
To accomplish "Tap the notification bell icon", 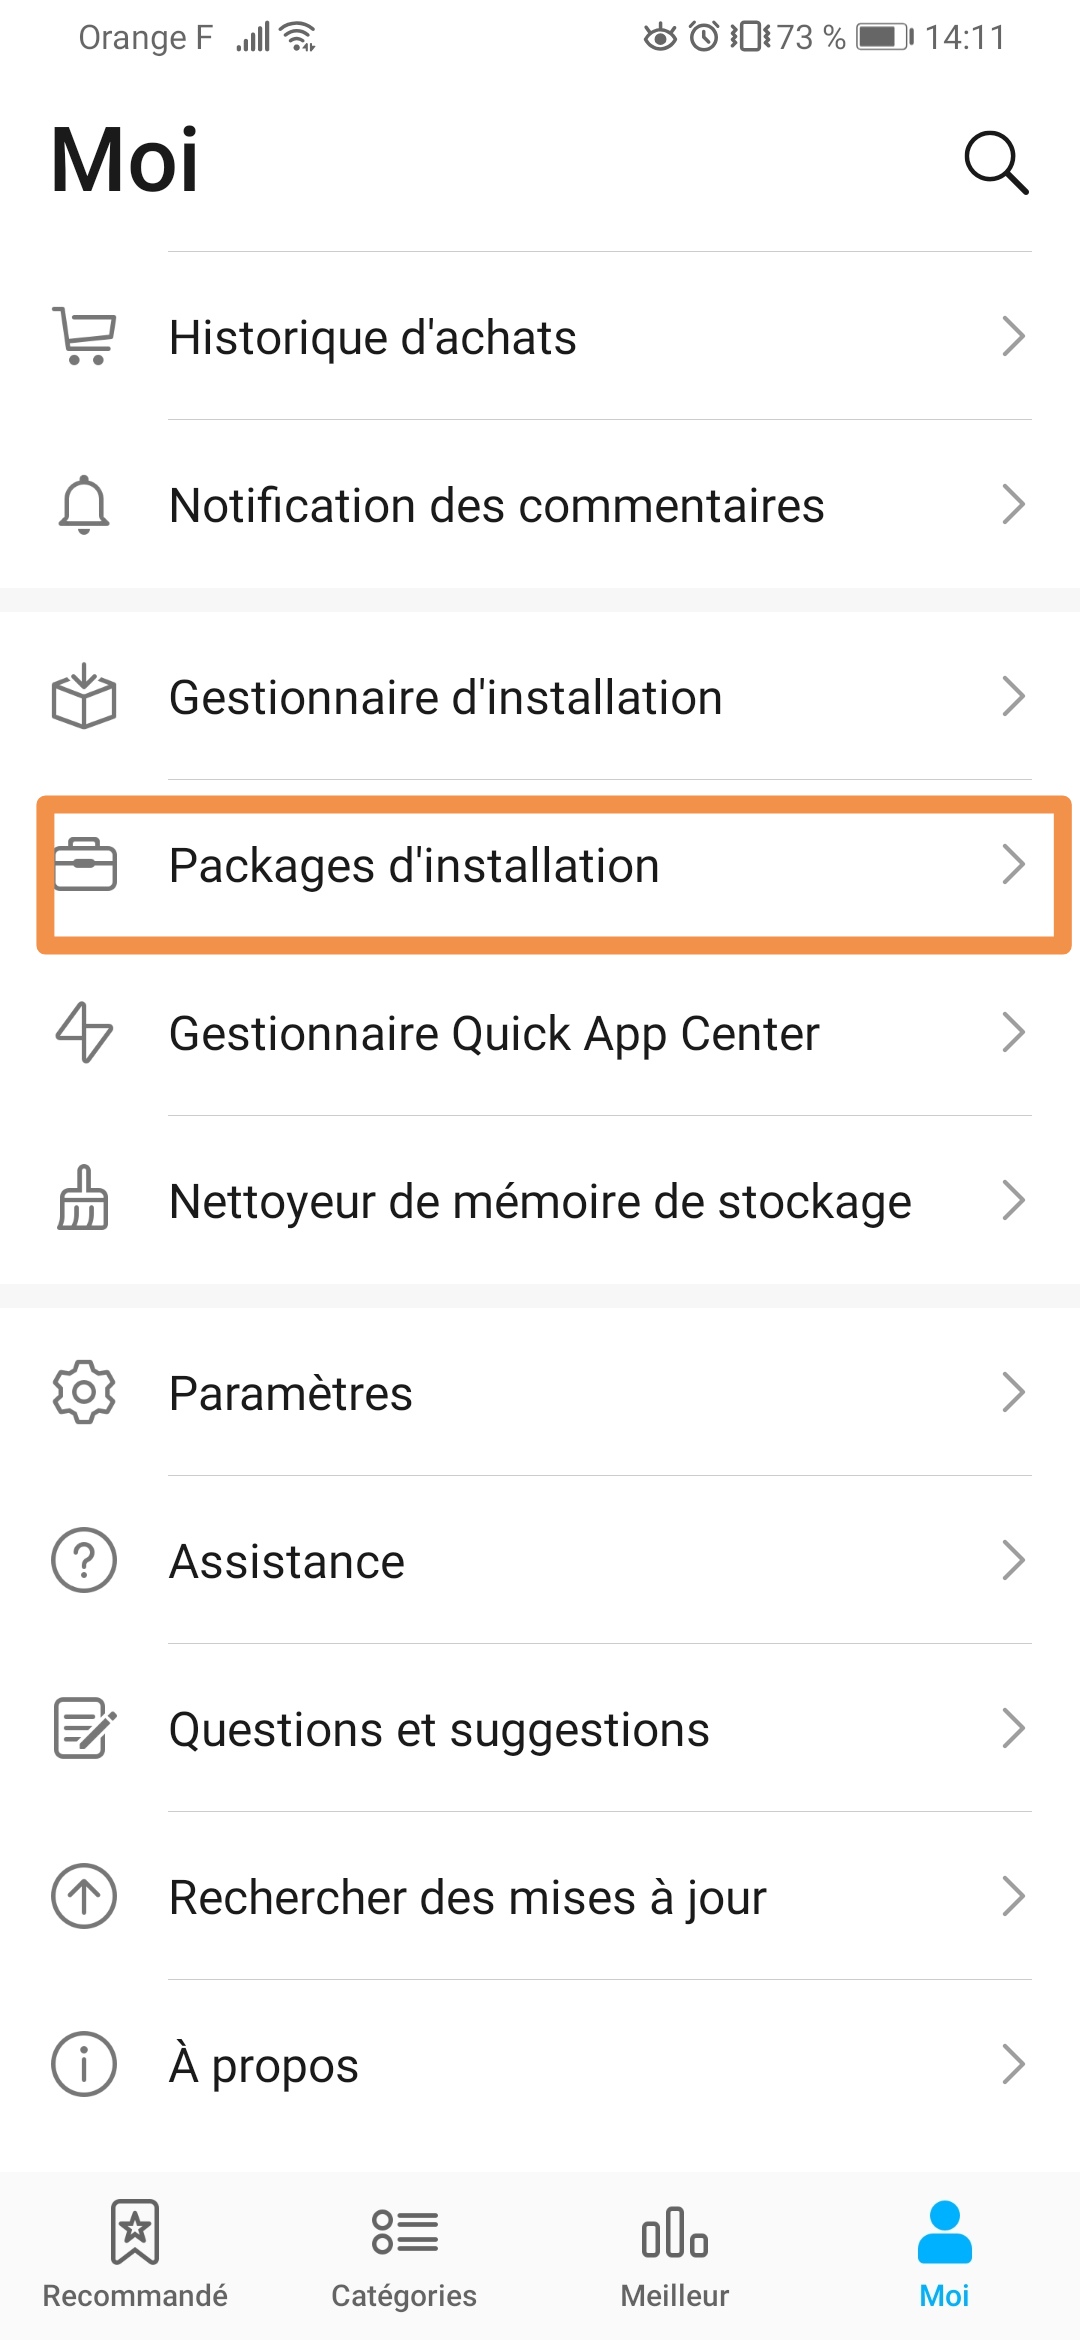I will [84, 505].
